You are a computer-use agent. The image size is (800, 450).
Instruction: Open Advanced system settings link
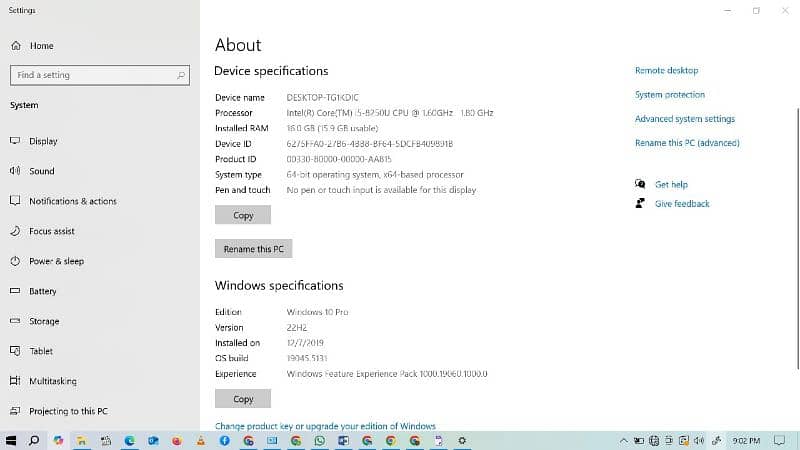(684, 119)
